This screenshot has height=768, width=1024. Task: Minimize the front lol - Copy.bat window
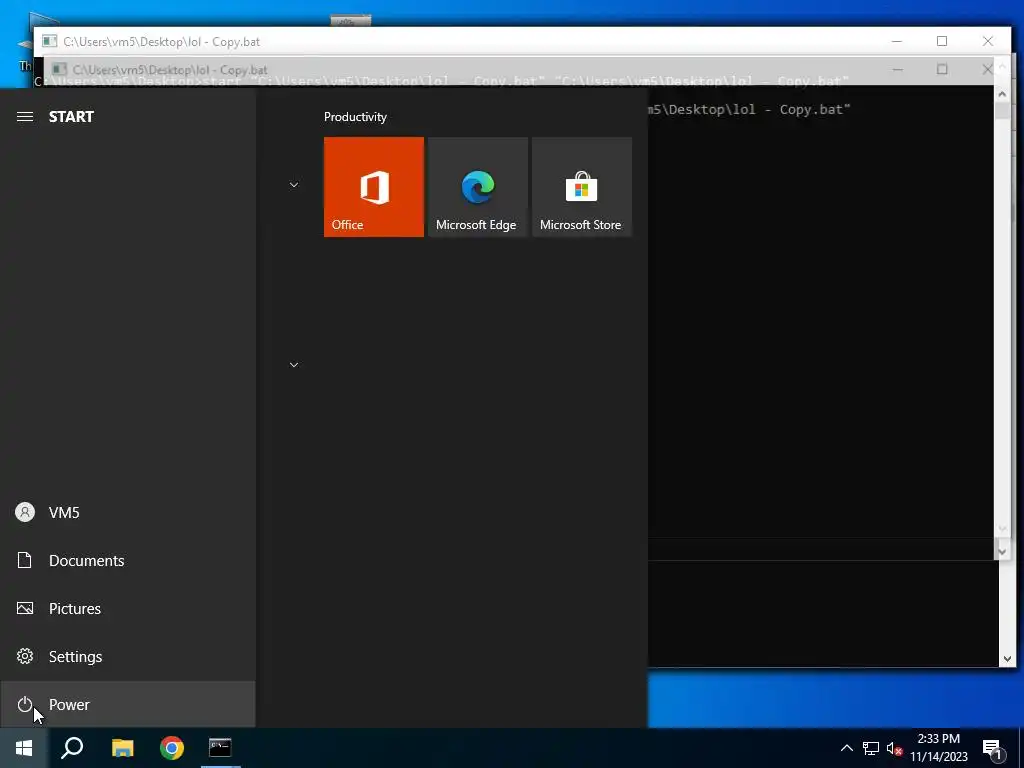[897, 41]
